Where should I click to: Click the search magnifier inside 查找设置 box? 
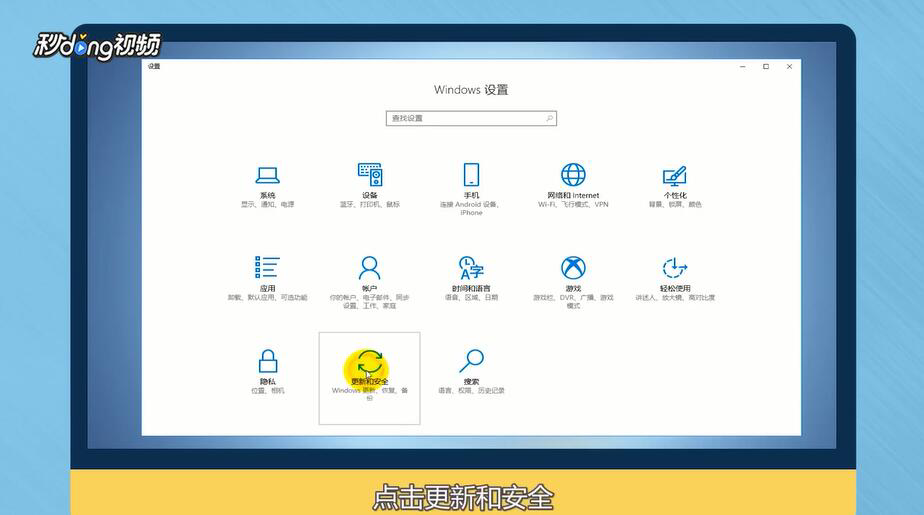[549, 118]
